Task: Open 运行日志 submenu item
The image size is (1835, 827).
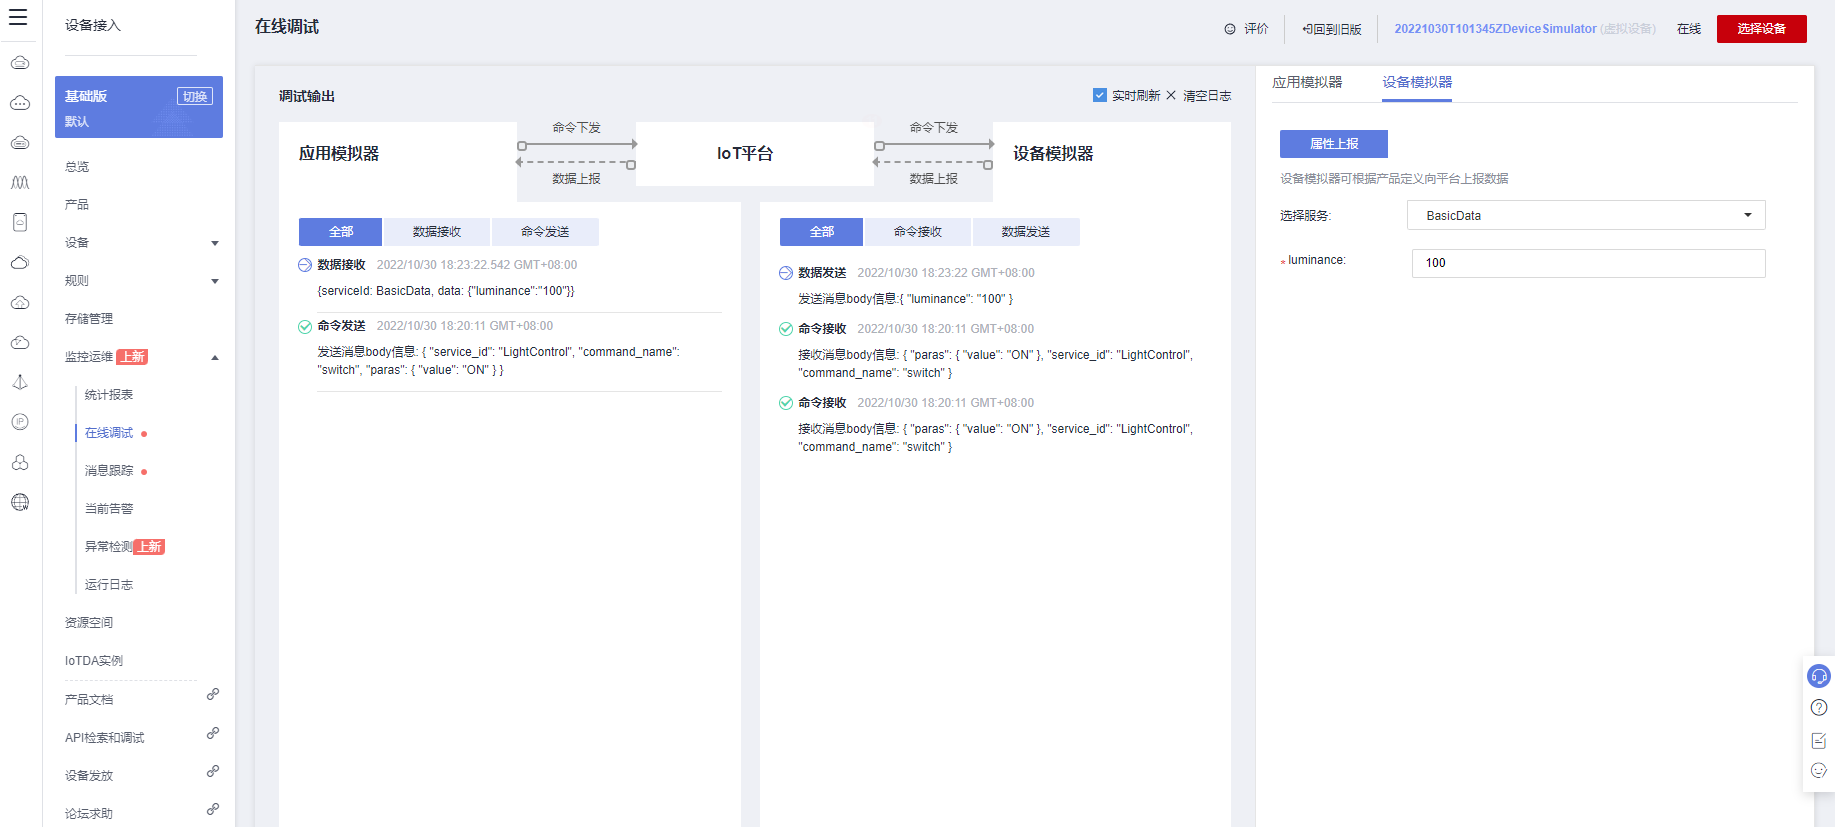Action: pos(109,585)
